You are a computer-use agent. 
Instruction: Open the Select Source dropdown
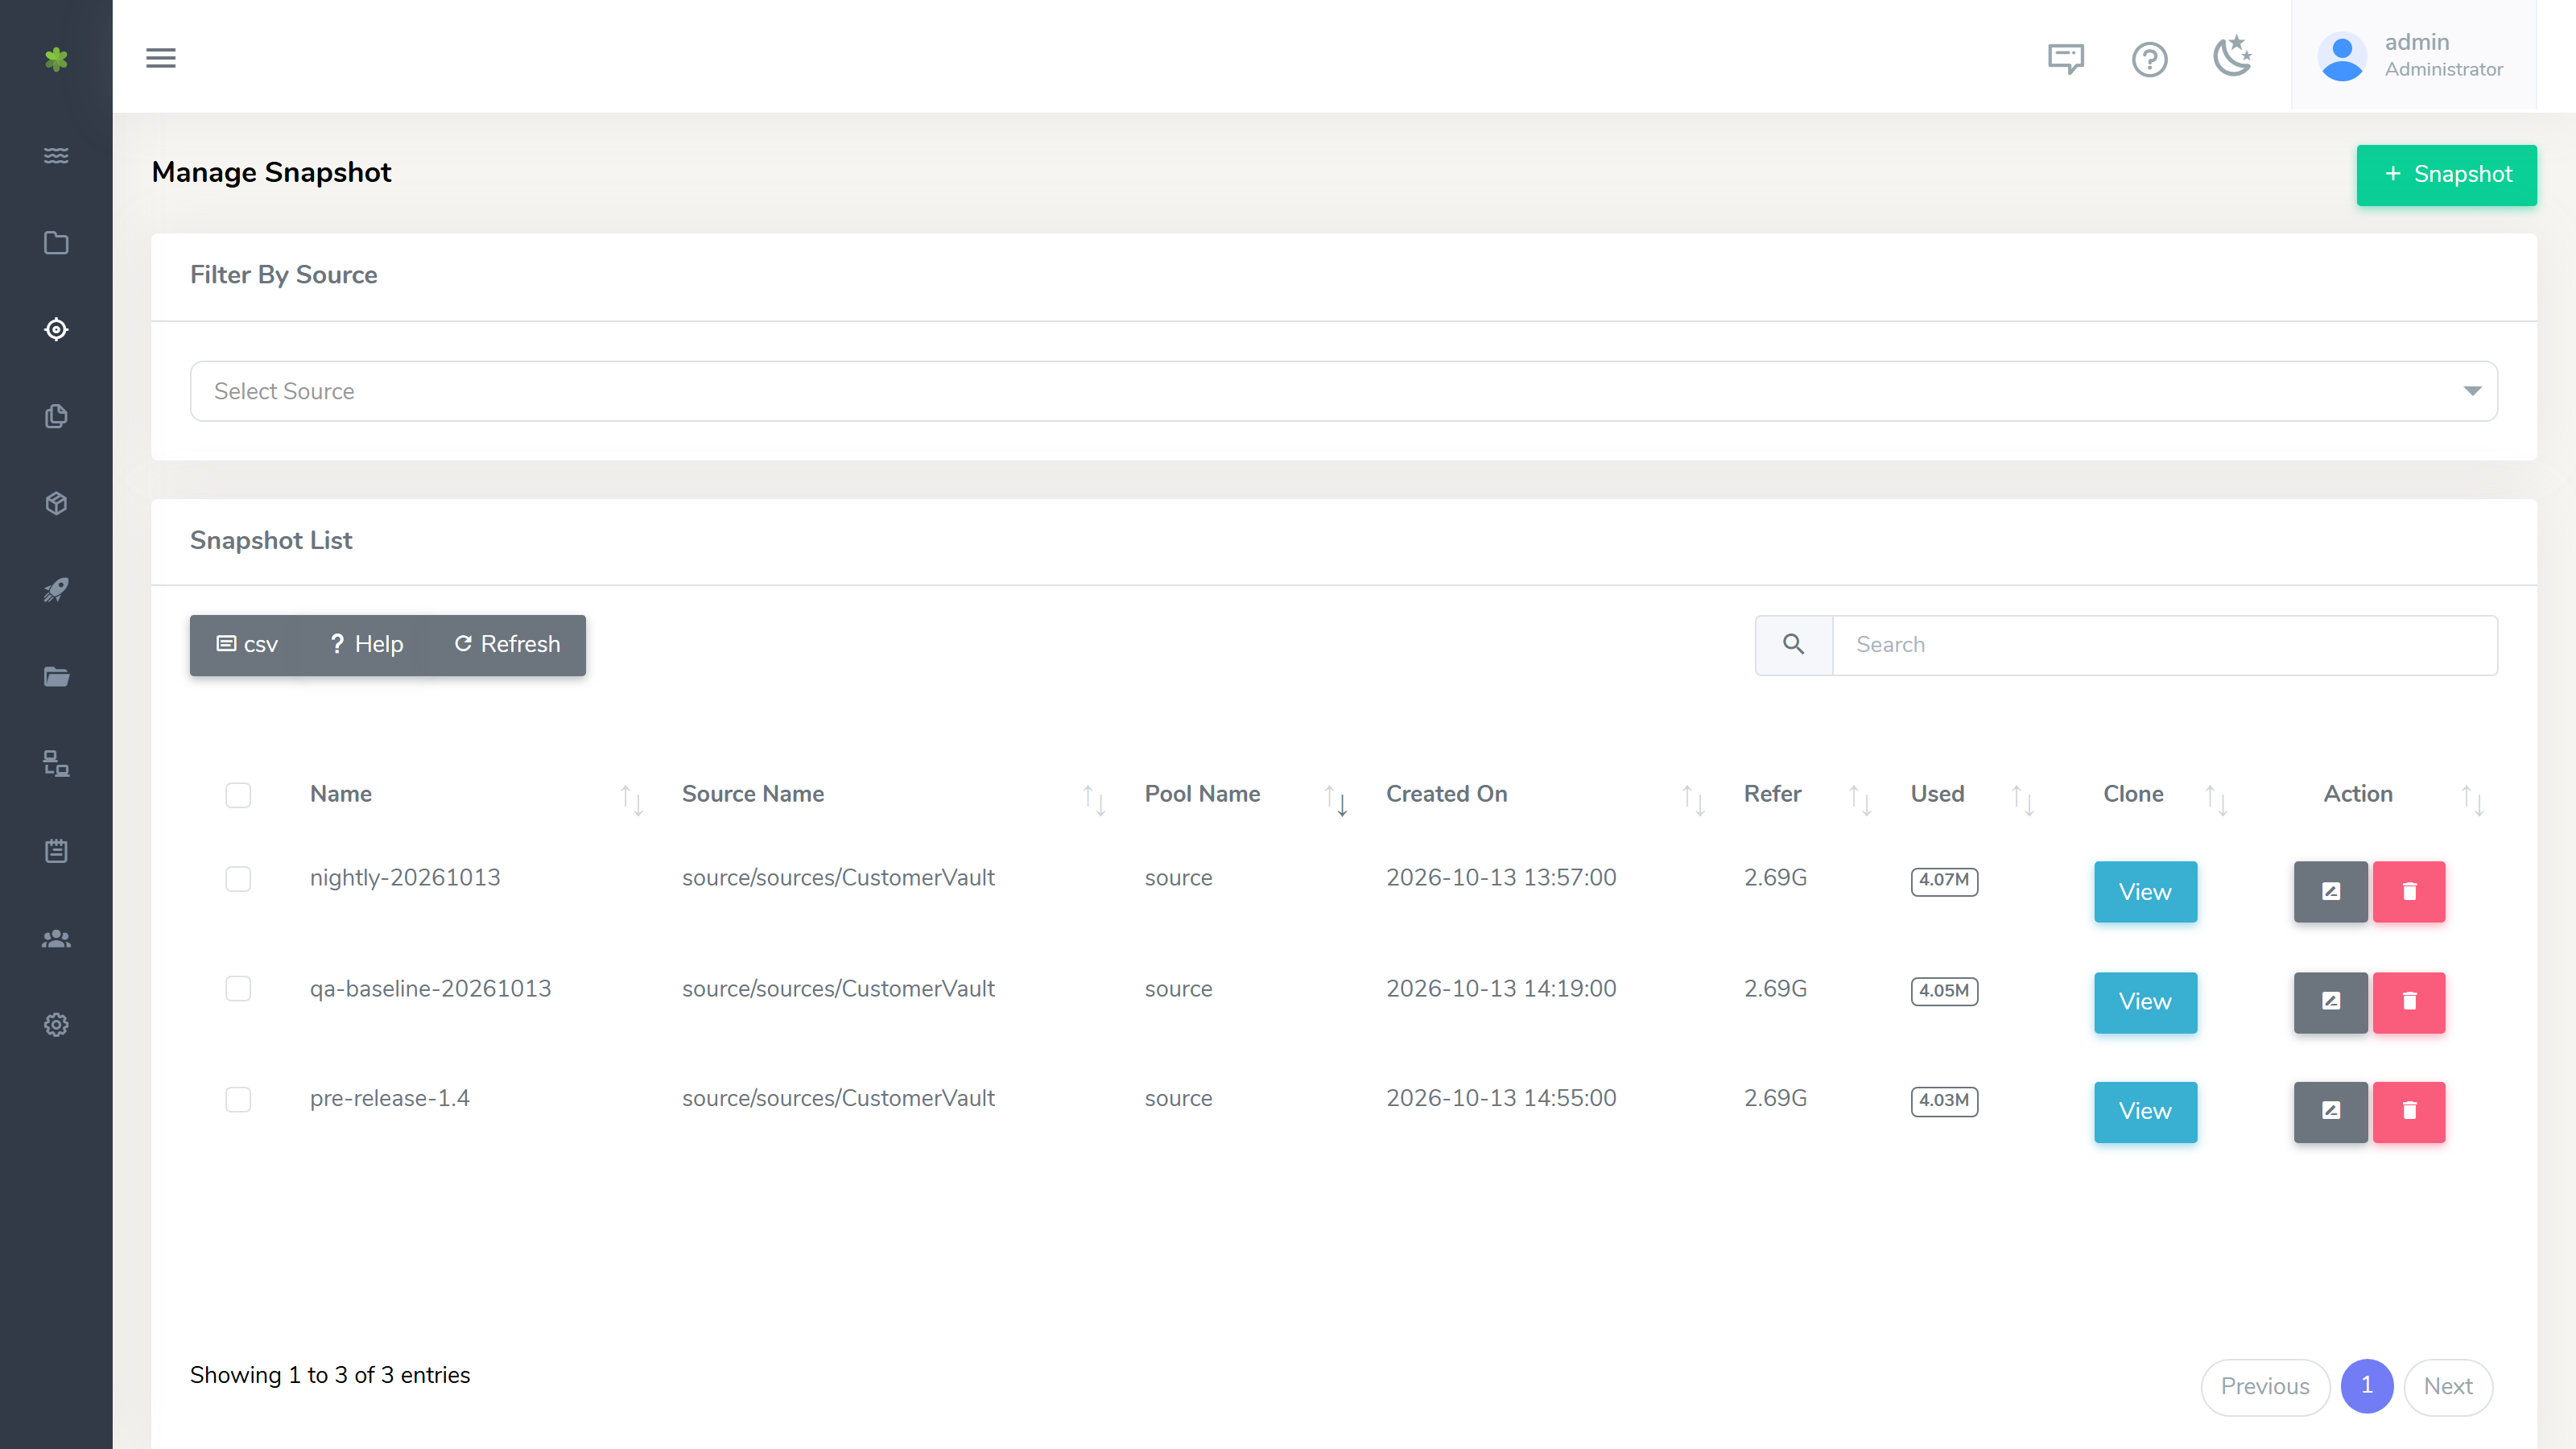click(1344, 391)
